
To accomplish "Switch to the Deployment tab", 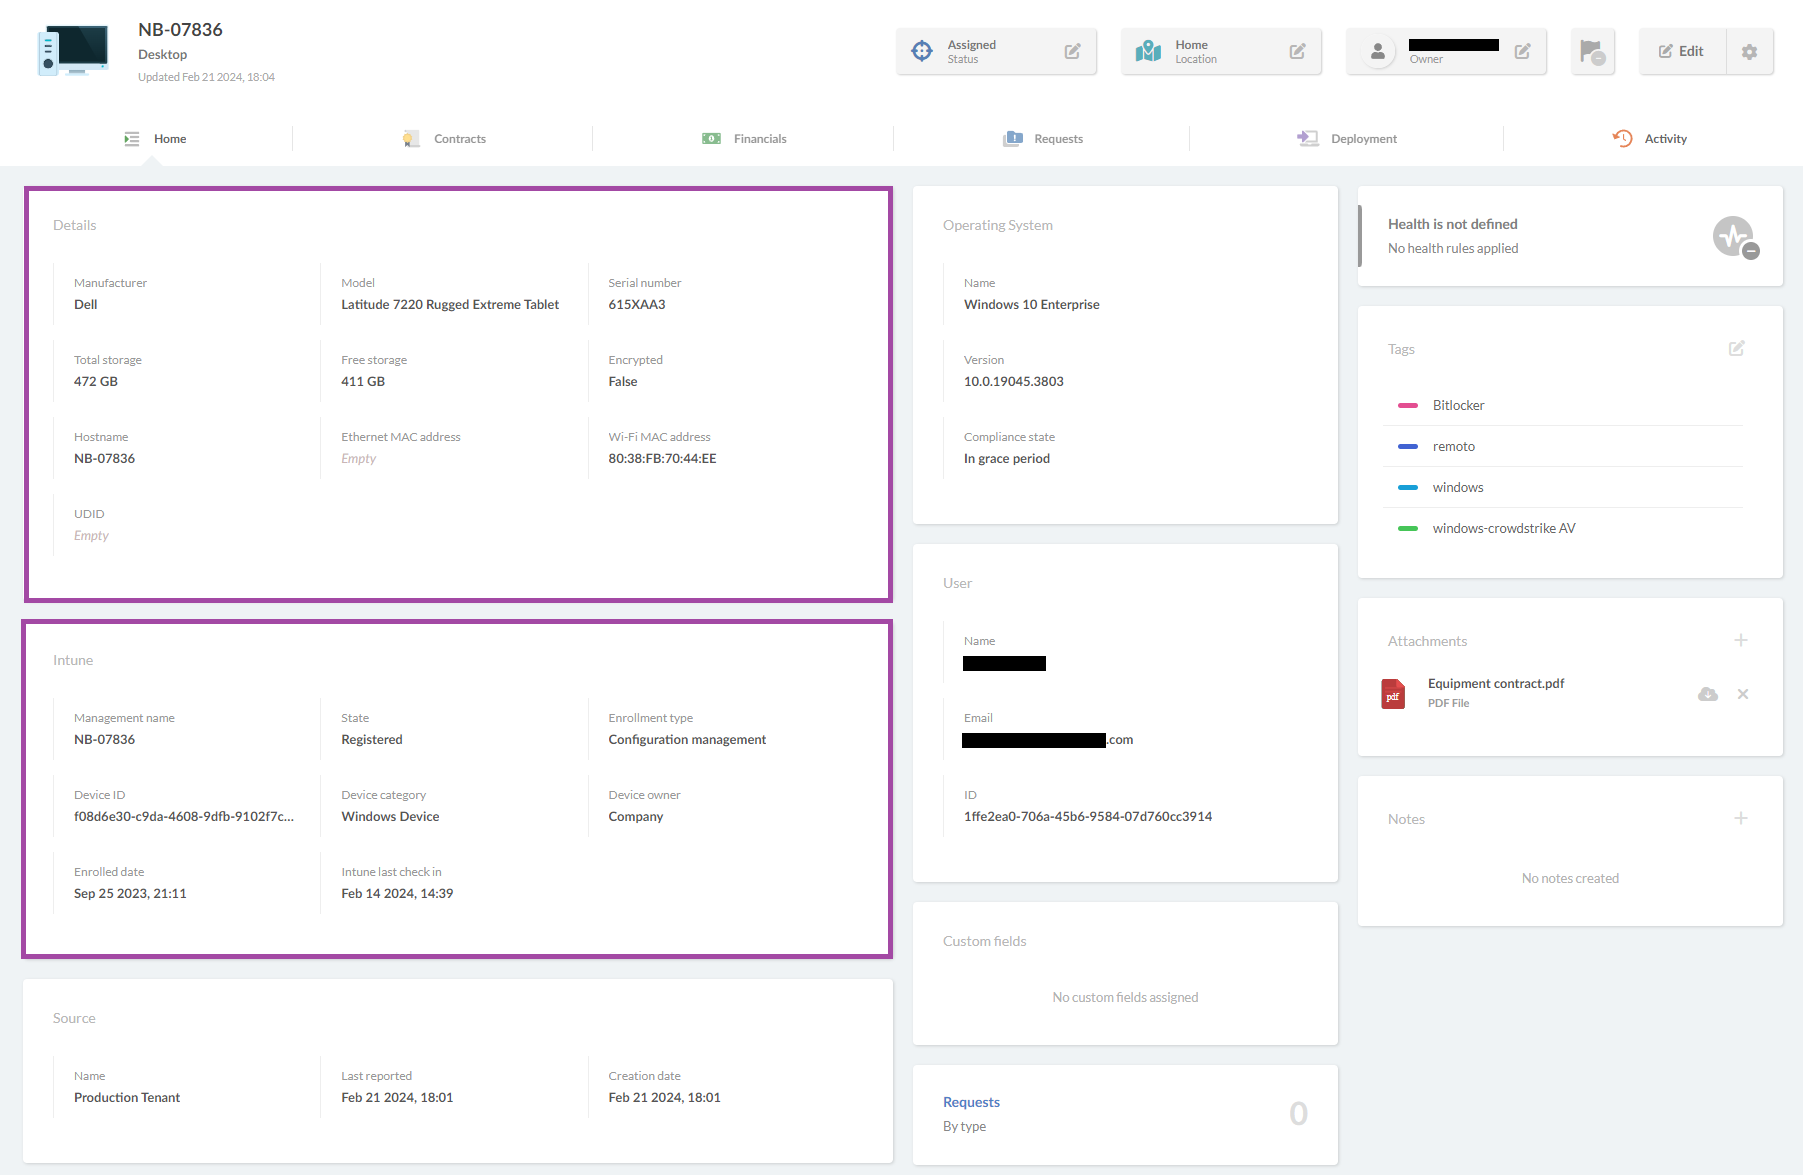I will click(x=1364, y=138).
